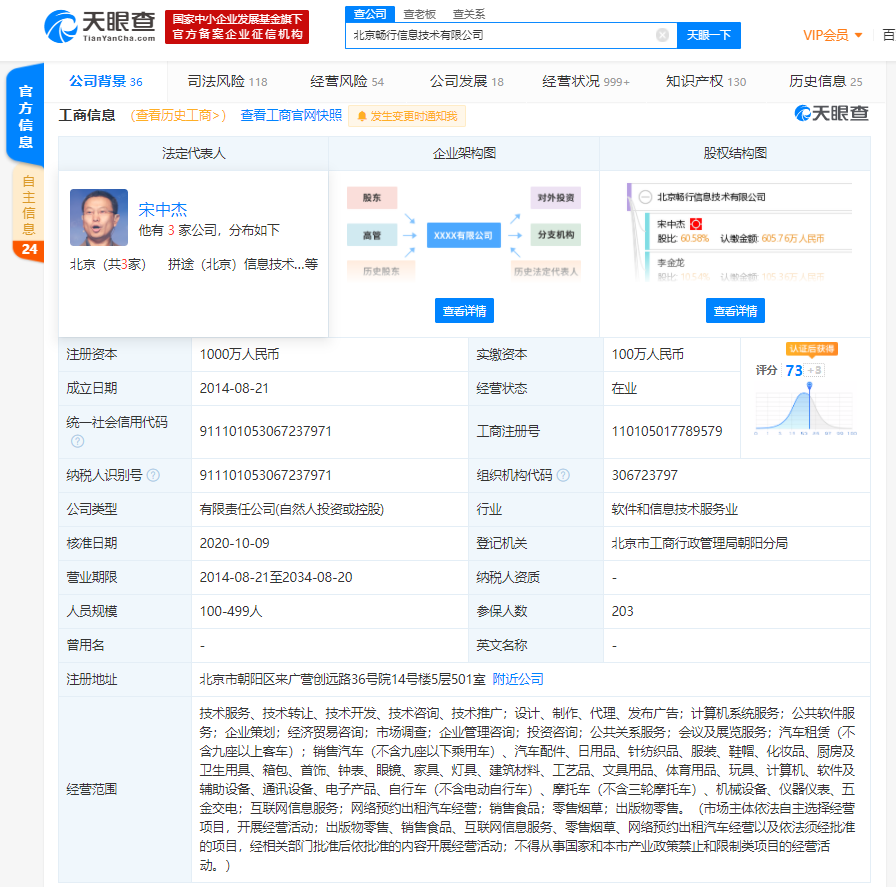Clear the search box with the X icon
This screenshot has height=887, width=896.
pos(662,35)
